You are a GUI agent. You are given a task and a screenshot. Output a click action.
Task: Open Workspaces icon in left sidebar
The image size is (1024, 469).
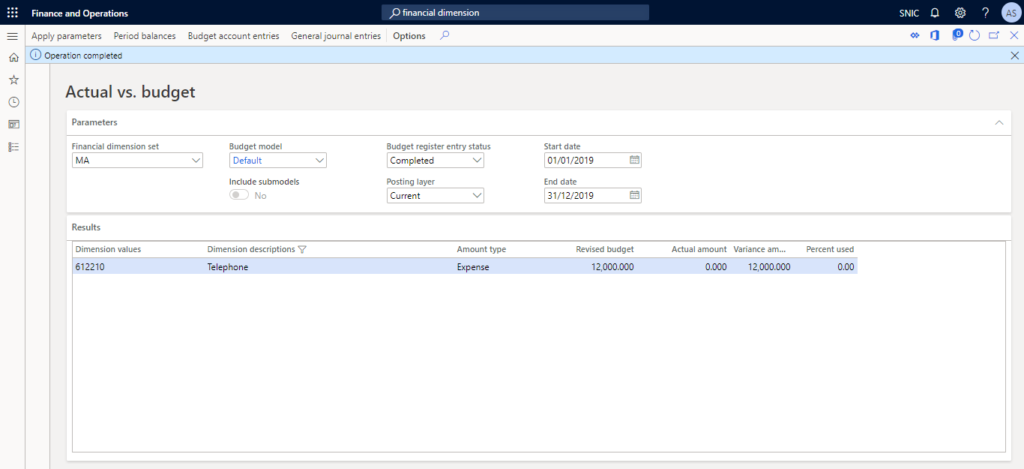pos(13,124)
